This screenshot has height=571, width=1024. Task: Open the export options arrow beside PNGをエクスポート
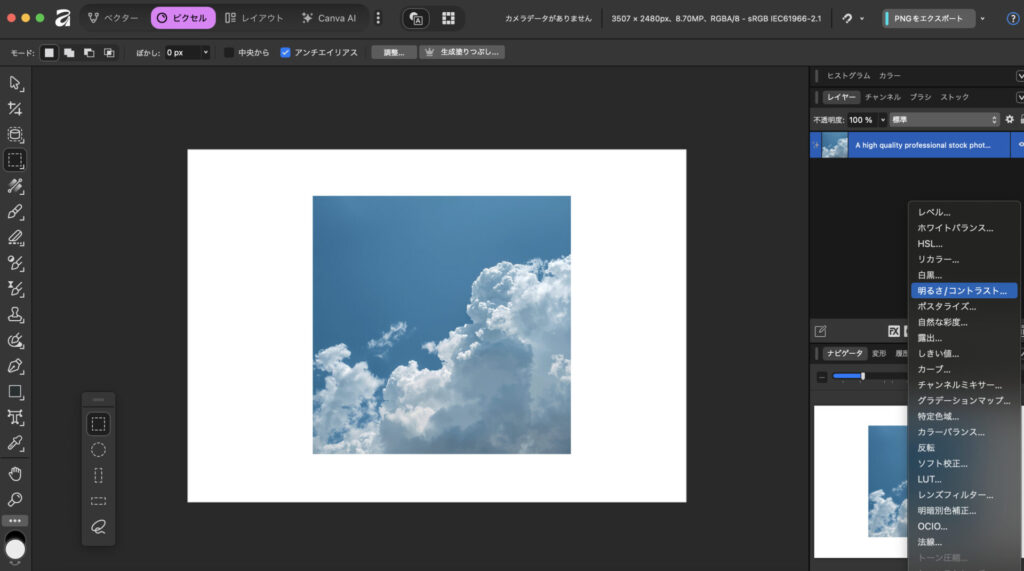coord(982,18)
